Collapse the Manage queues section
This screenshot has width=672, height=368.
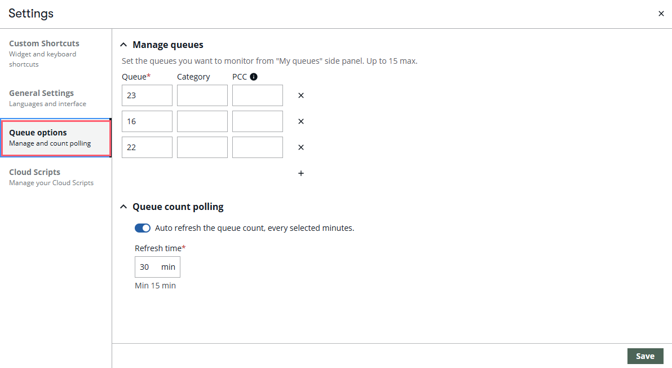(x=123, y=45)
